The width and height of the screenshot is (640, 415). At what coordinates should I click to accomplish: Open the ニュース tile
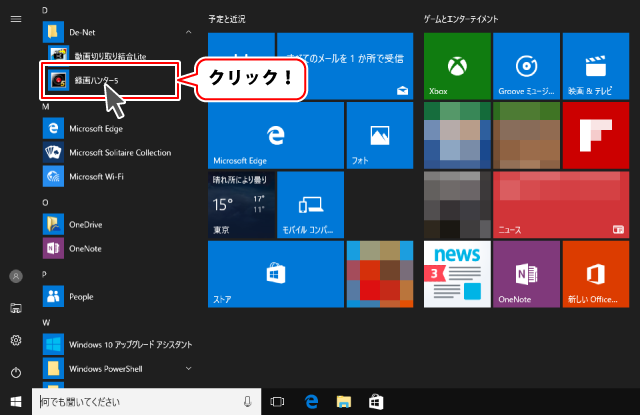pyautogui.click(x=561, y=204)
